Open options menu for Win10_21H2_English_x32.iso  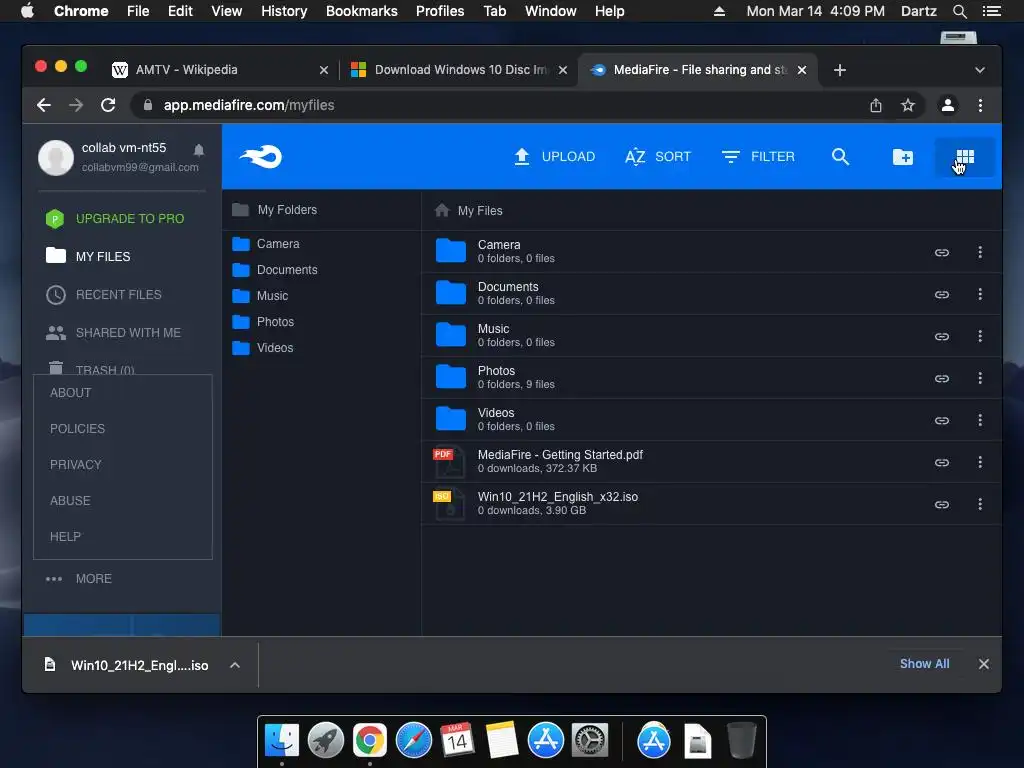[x=980, y=504]
